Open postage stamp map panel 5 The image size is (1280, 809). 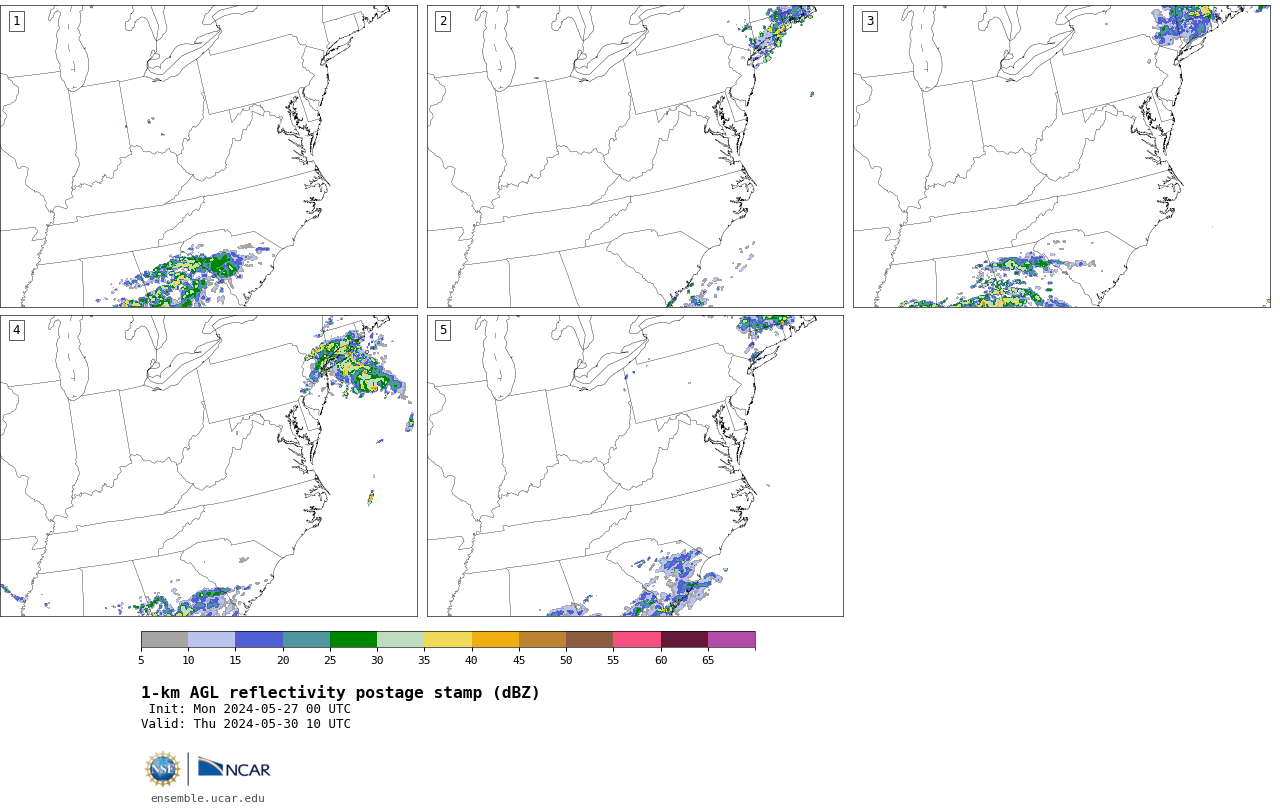pyautogui.click(x=635, y=466)
